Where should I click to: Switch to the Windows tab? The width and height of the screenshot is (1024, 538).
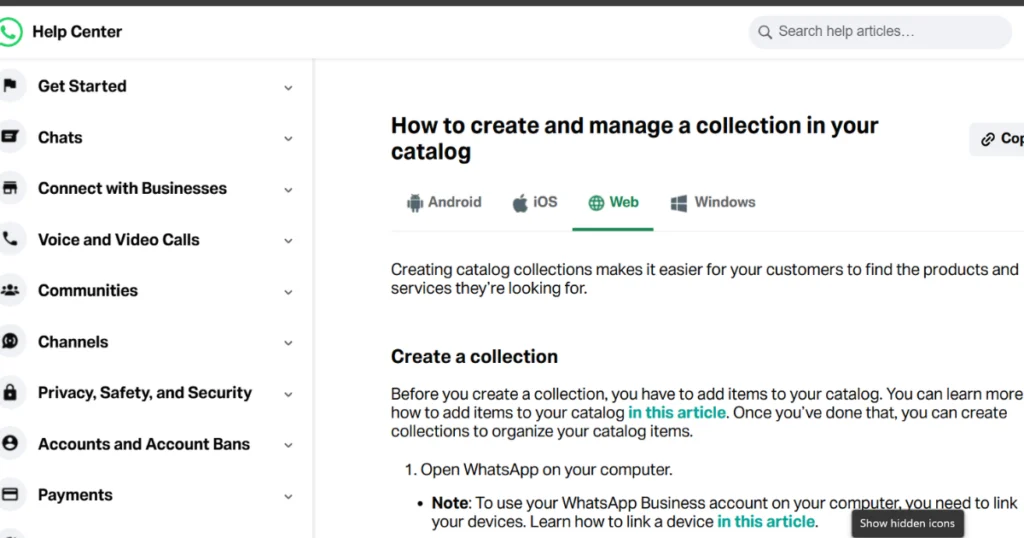coord(712,202)
